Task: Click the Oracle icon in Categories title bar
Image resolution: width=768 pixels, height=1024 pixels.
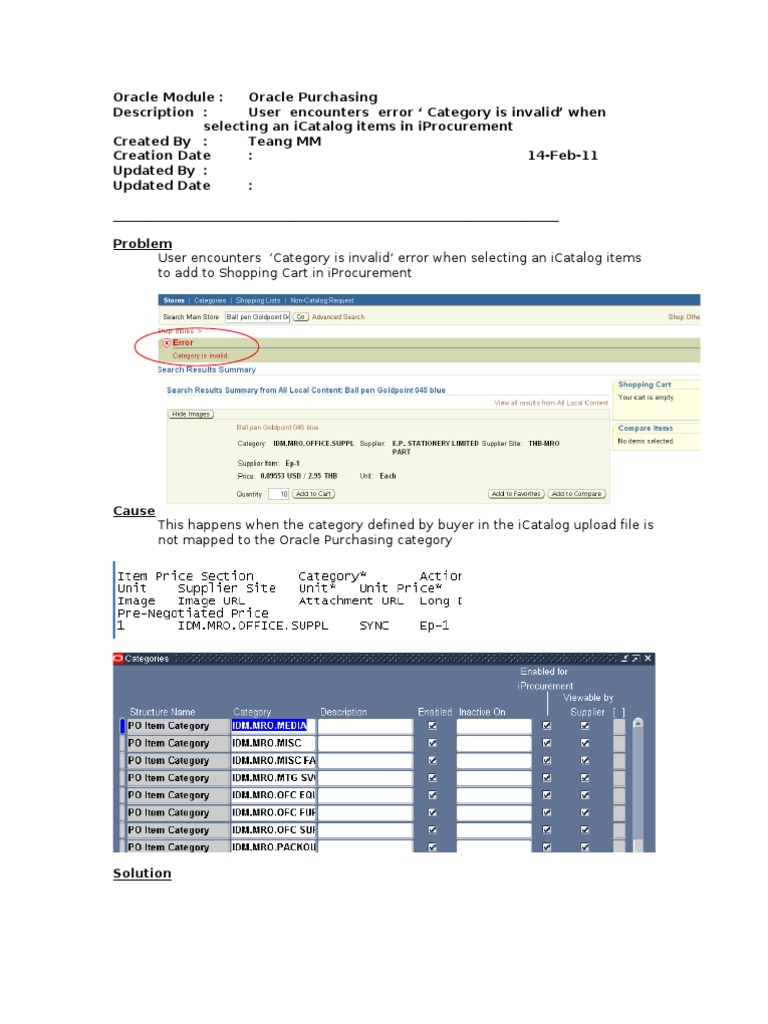Action: [118, 658]
